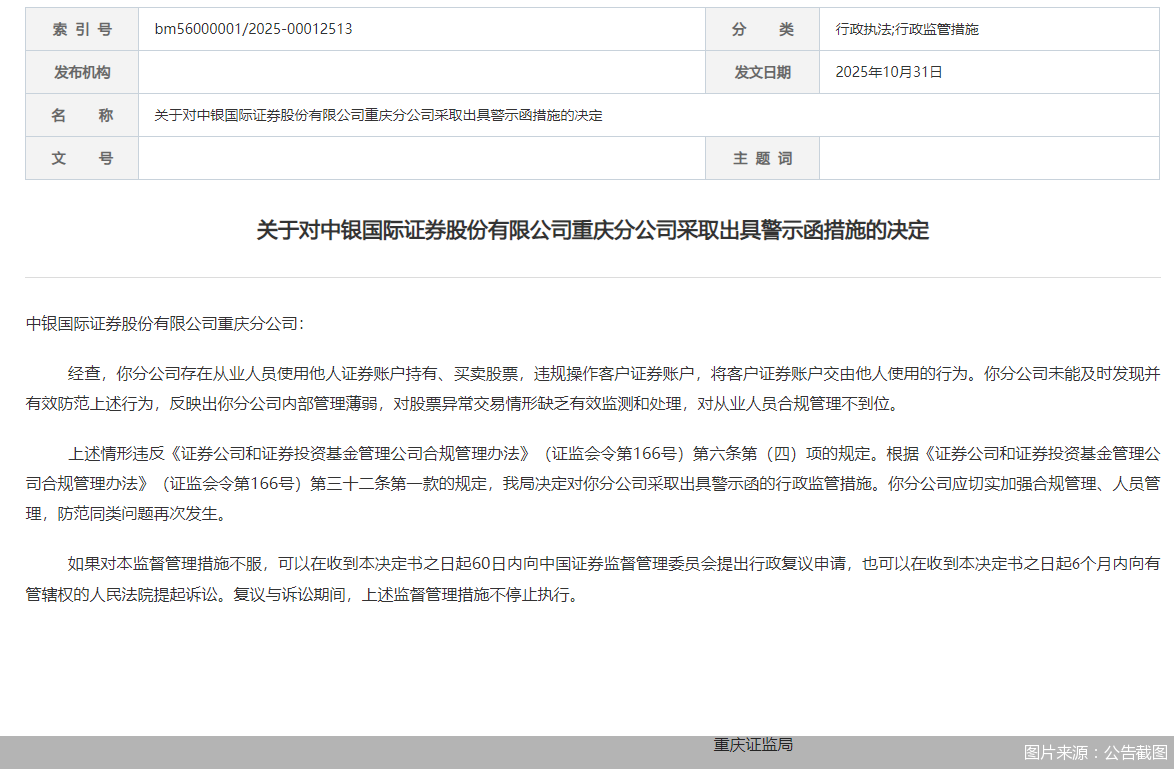Screen dimensions: 1174x769
Task: Click the empty cell beside 发布机构
Action: pyautogui.click(x=420, y=71)
